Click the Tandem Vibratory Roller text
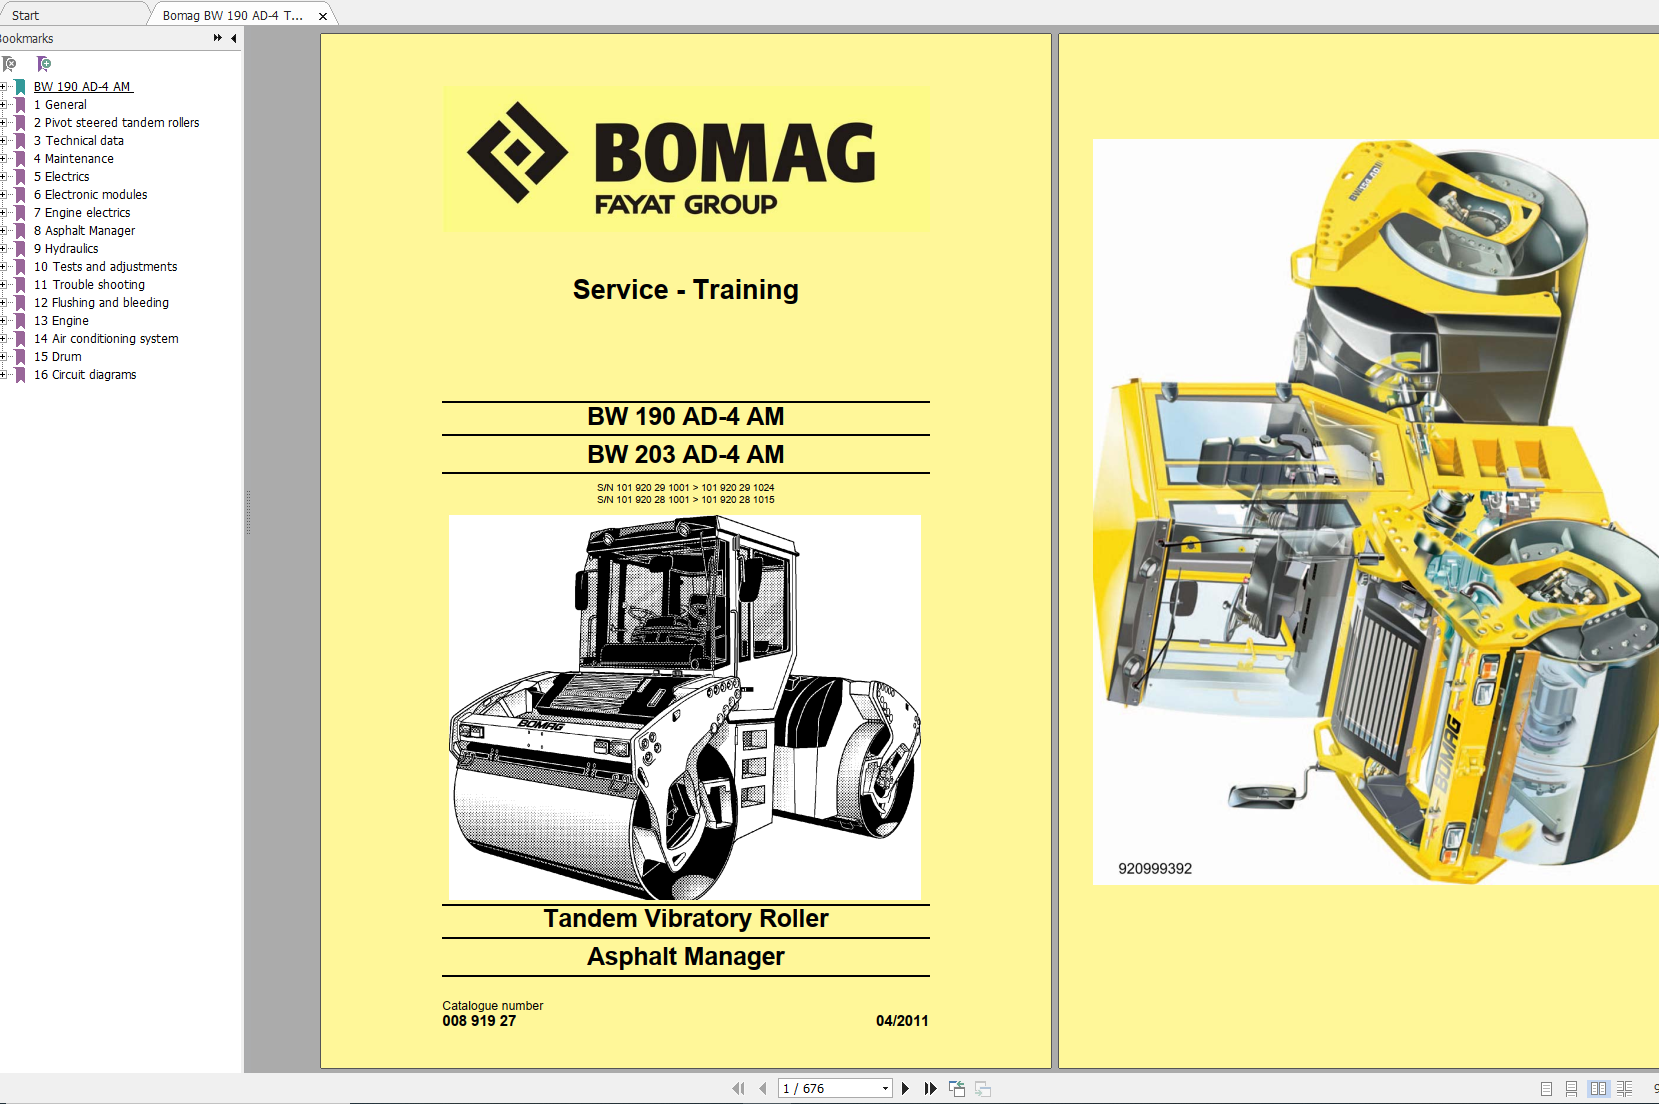This screenshot has height=1104, width=1659. pos(686,919)
